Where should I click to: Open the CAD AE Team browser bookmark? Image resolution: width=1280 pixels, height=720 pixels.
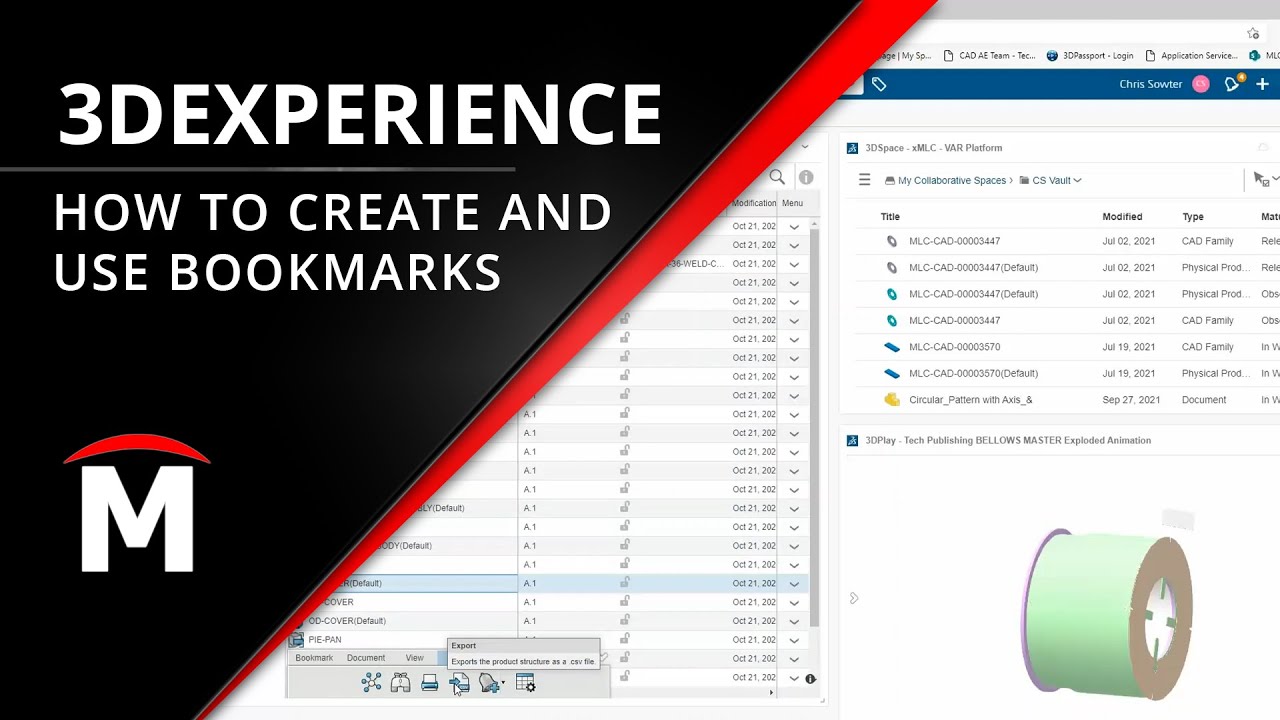click(989, 56)
